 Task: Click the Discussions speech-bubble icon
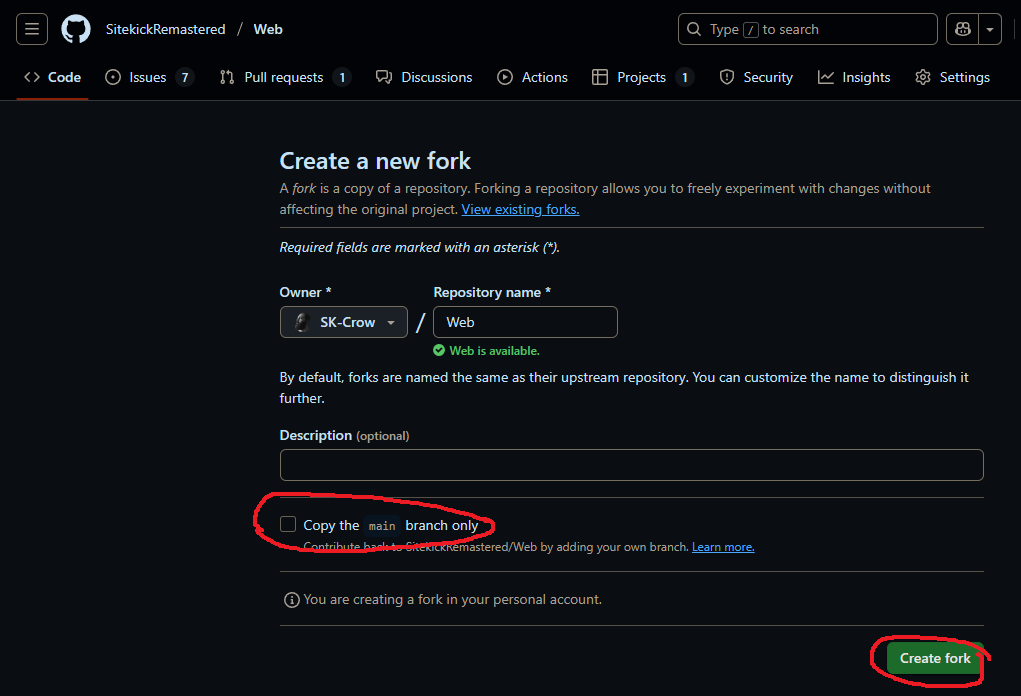pyautogui.click(x=384, y=77)
